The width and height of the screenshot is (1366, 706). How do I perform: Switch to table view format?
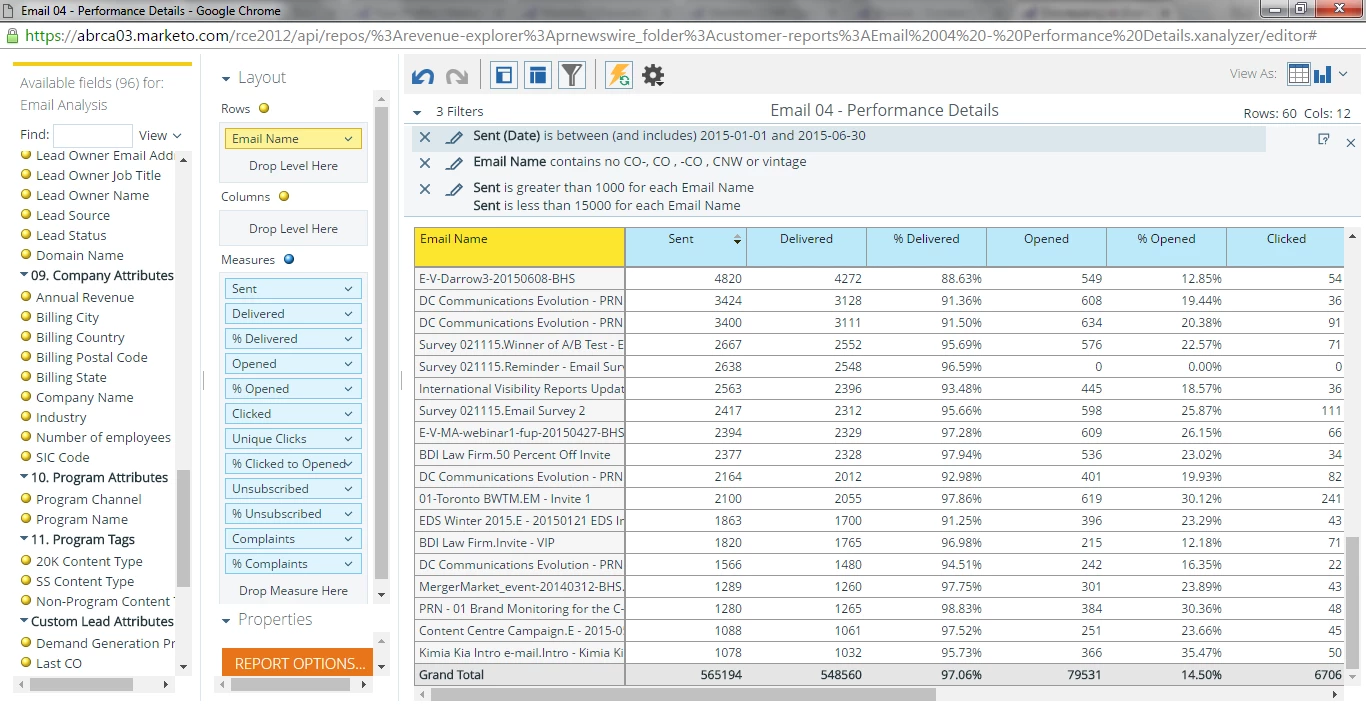coord(1298,74)
